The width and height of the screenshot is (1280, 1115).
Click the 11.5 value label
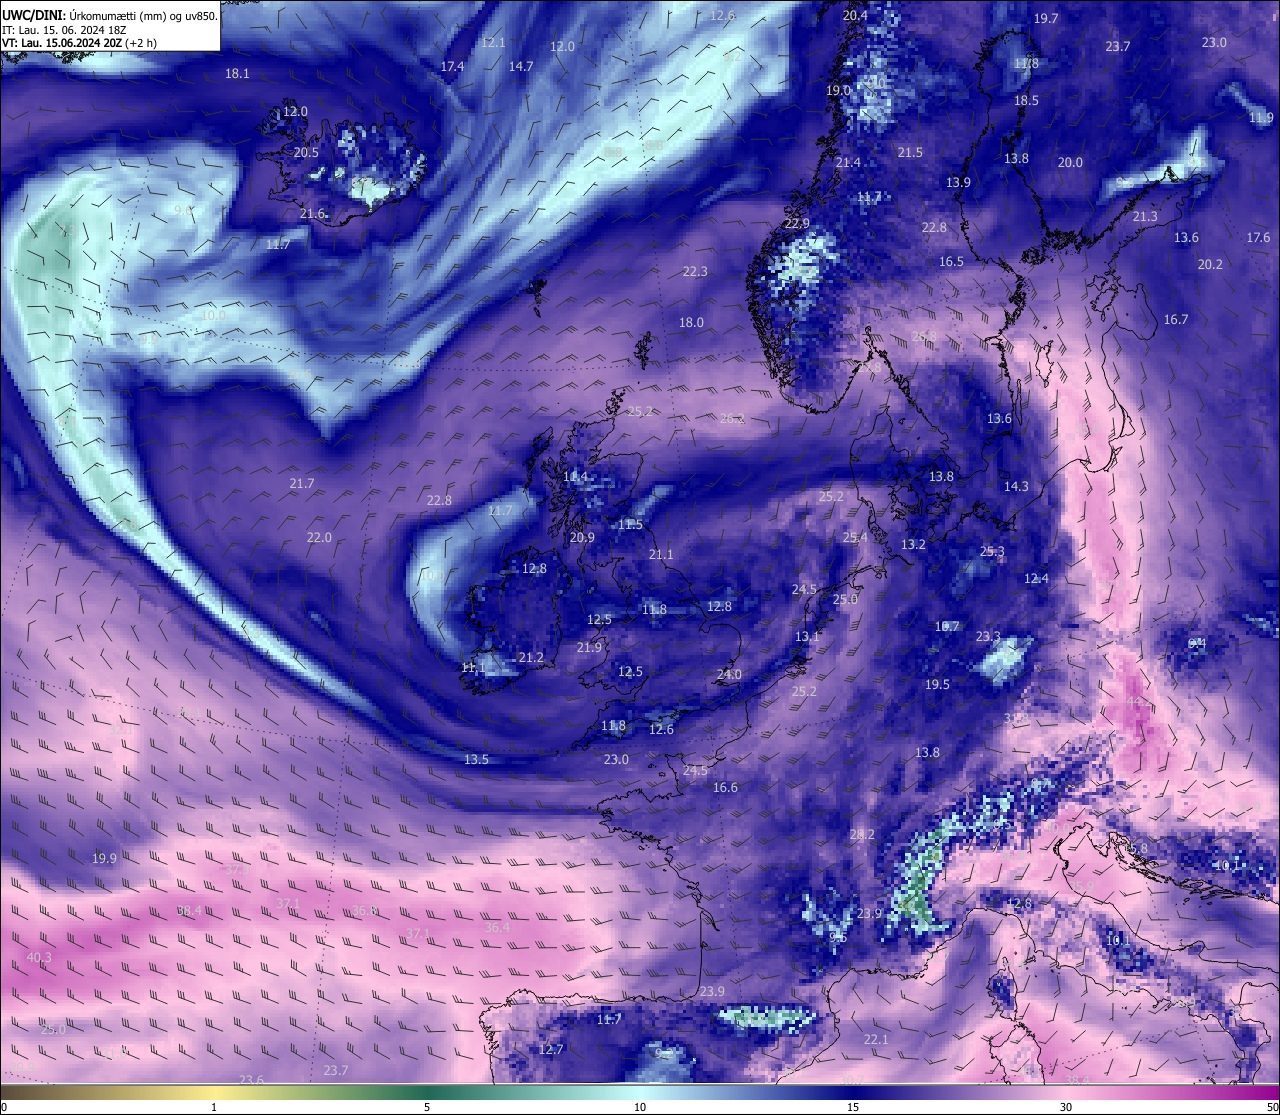click(x=630, y=525)
